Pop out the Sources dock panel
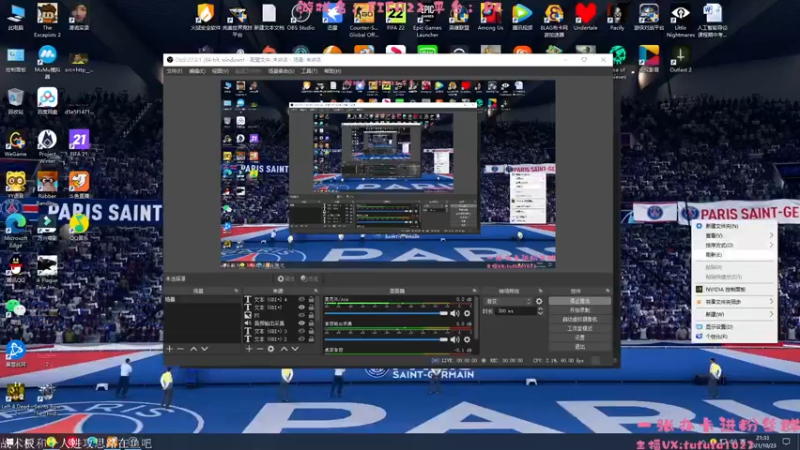Viewport: 800px width, 450px height. tap(315, 291)
